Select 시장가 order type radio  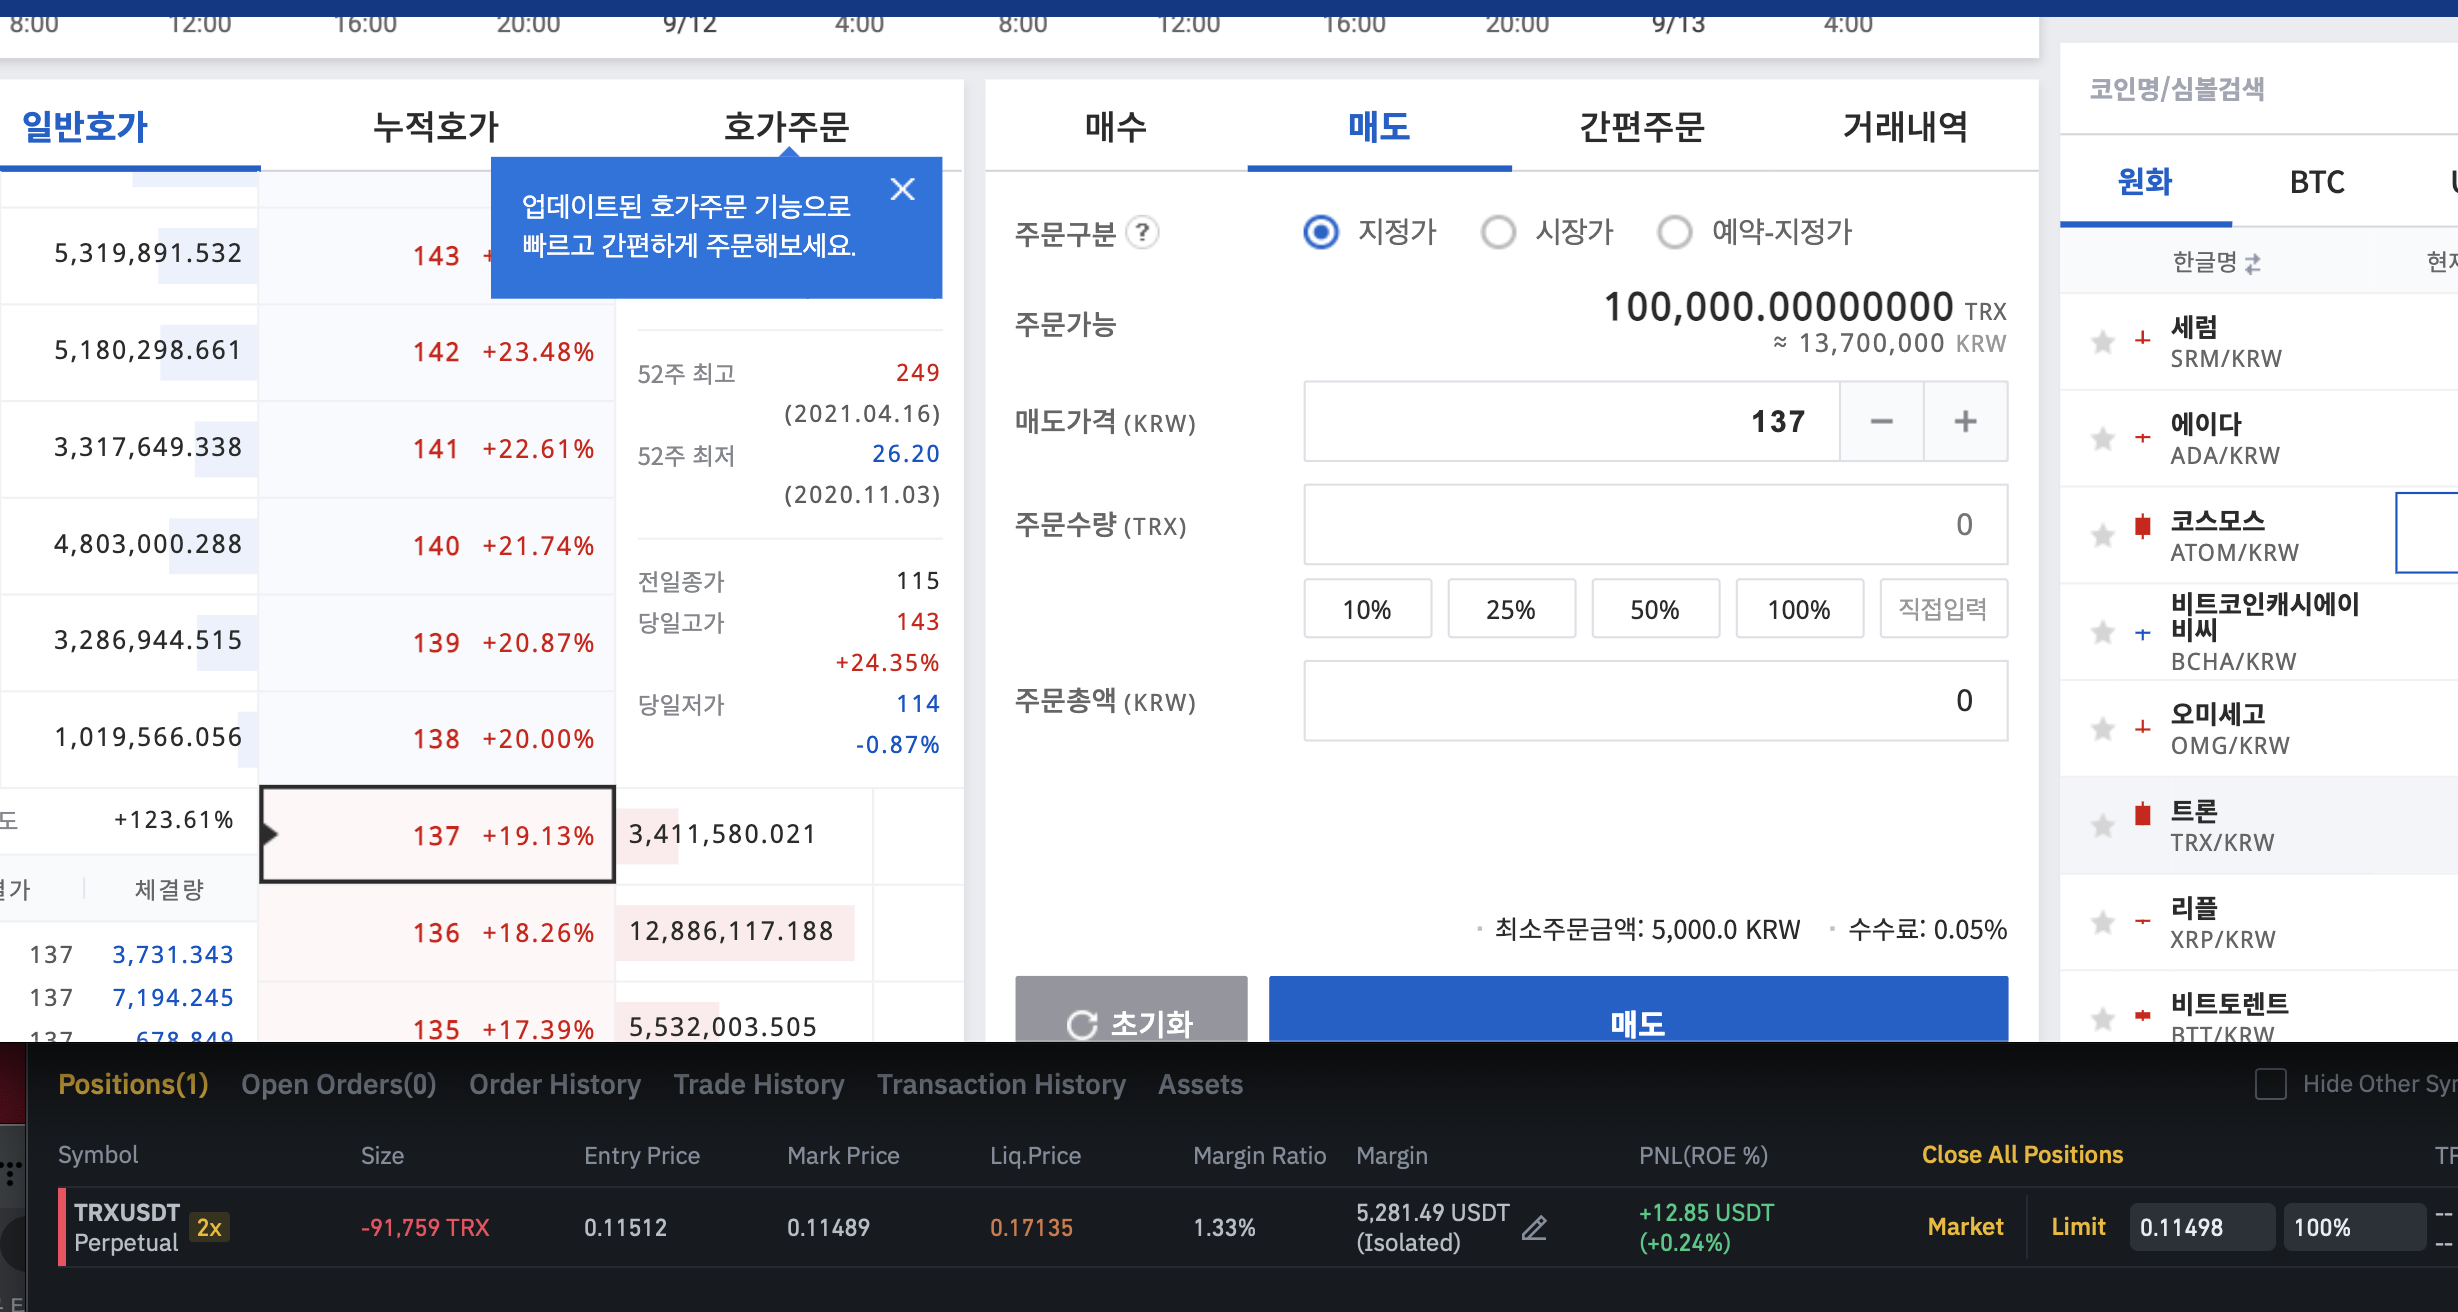coord(1498,233)
